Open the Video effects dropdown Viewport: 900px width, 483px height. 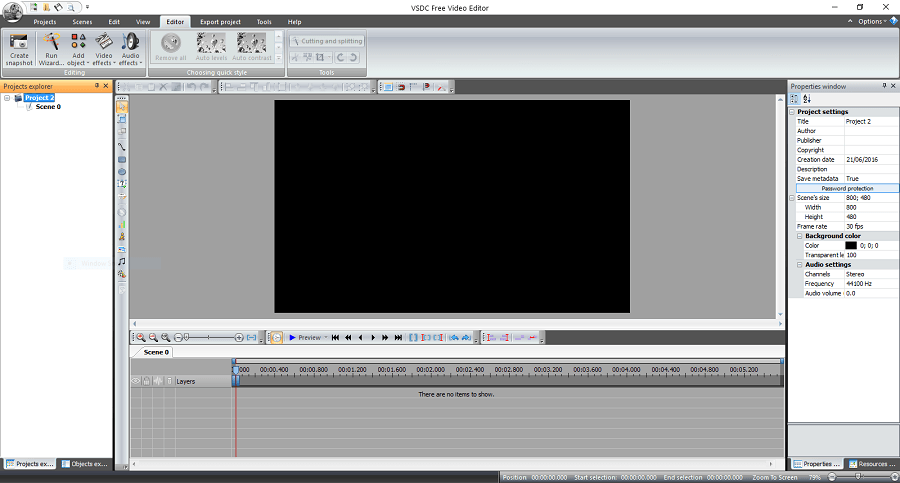point(104,49)
